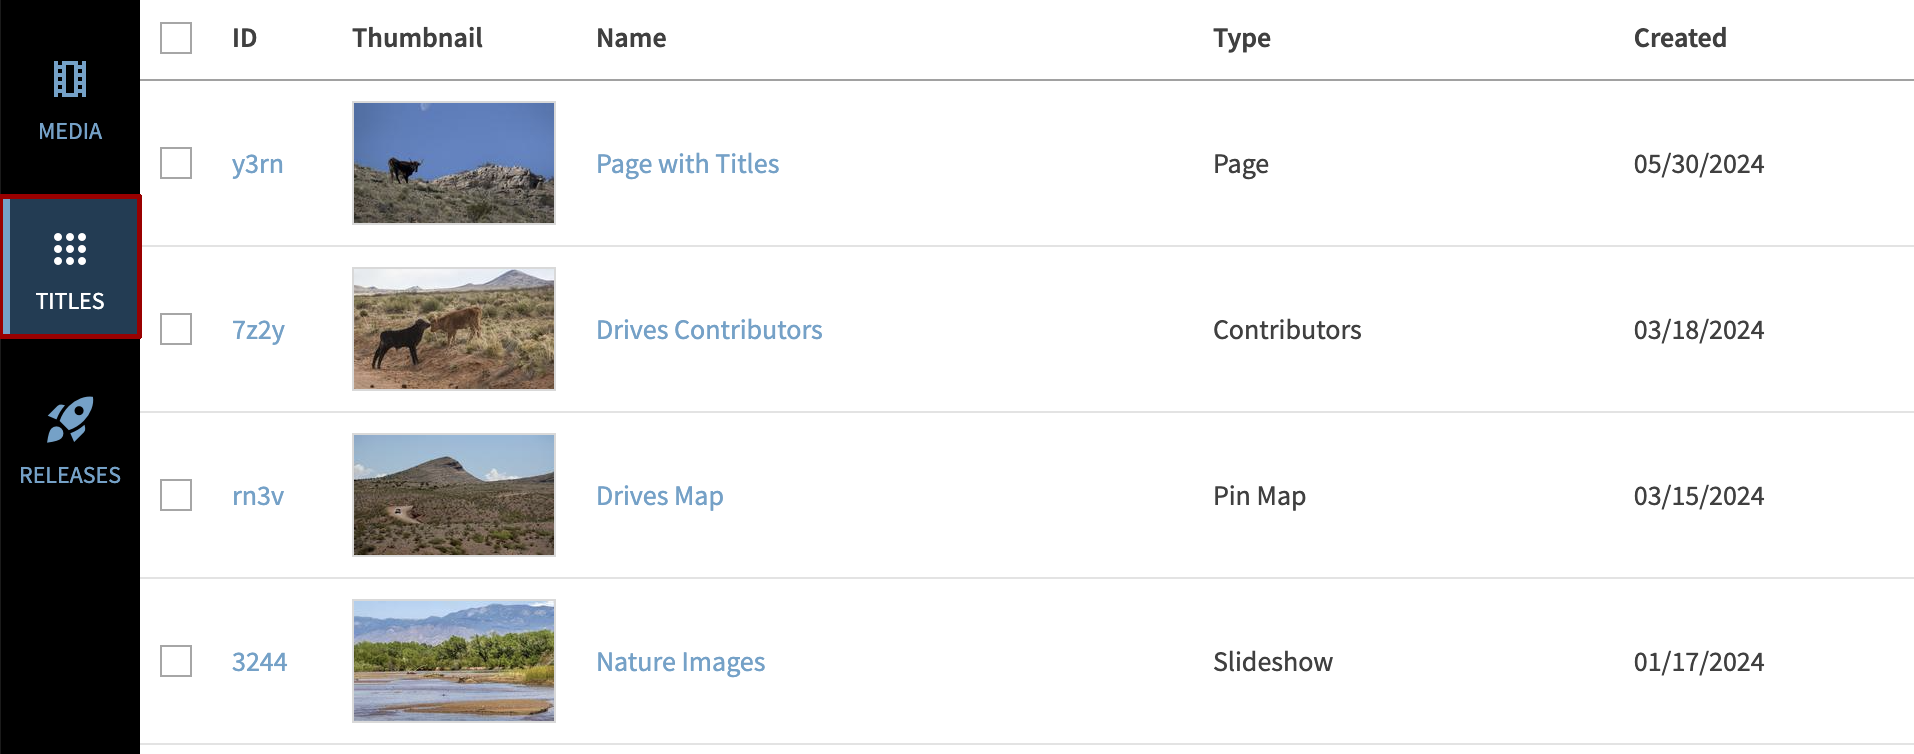This screenshot has height=754, width=1914.
Task: Click the Drives Map name link
Action: pos(659,496)
